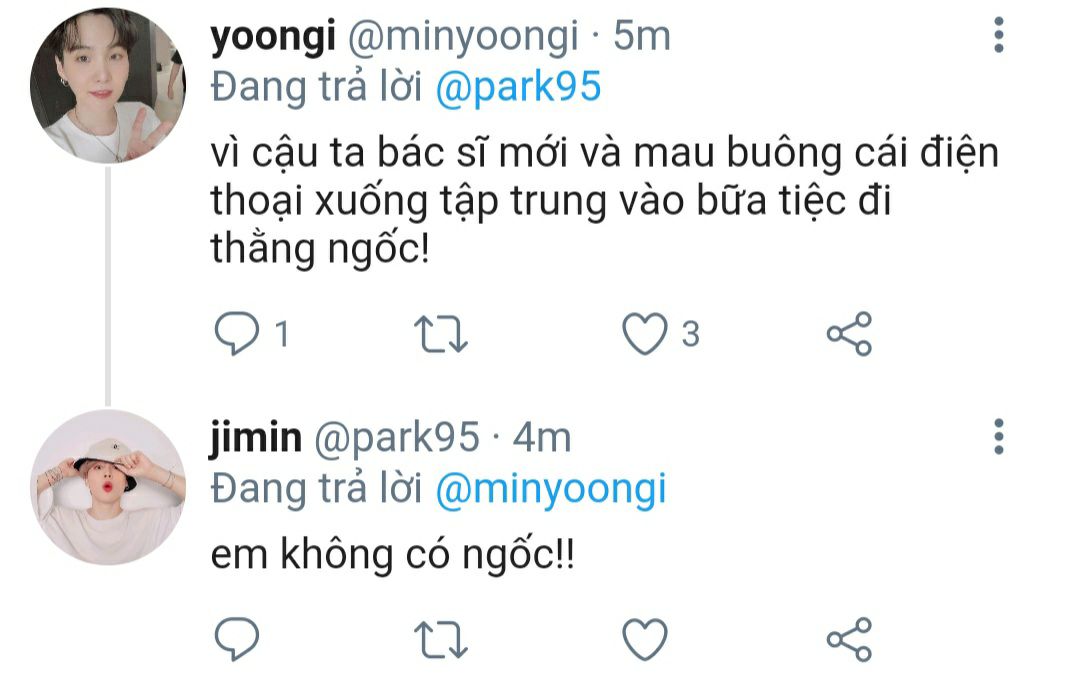The height and width of the screenshot is (688, 1080).
Task: Retweet yoongi's tweet about bác sĩ mới
Action: coord(441,334)
